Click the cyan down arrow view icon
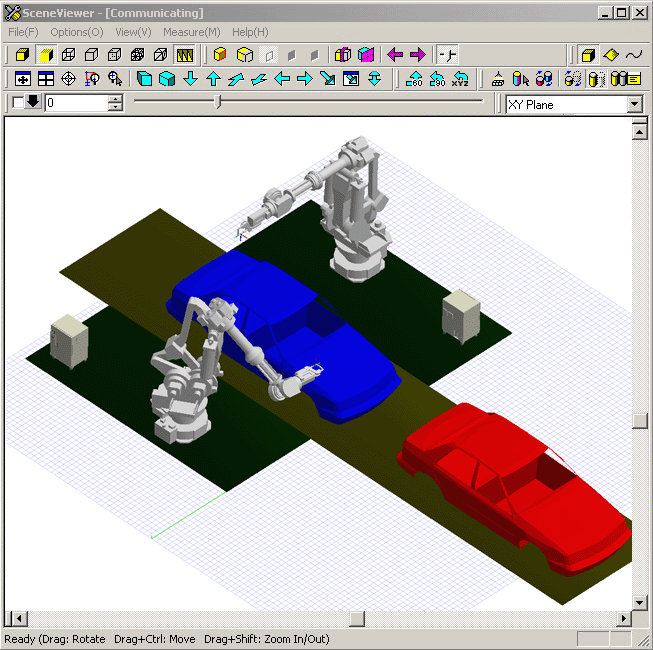 tap(190, 79)
